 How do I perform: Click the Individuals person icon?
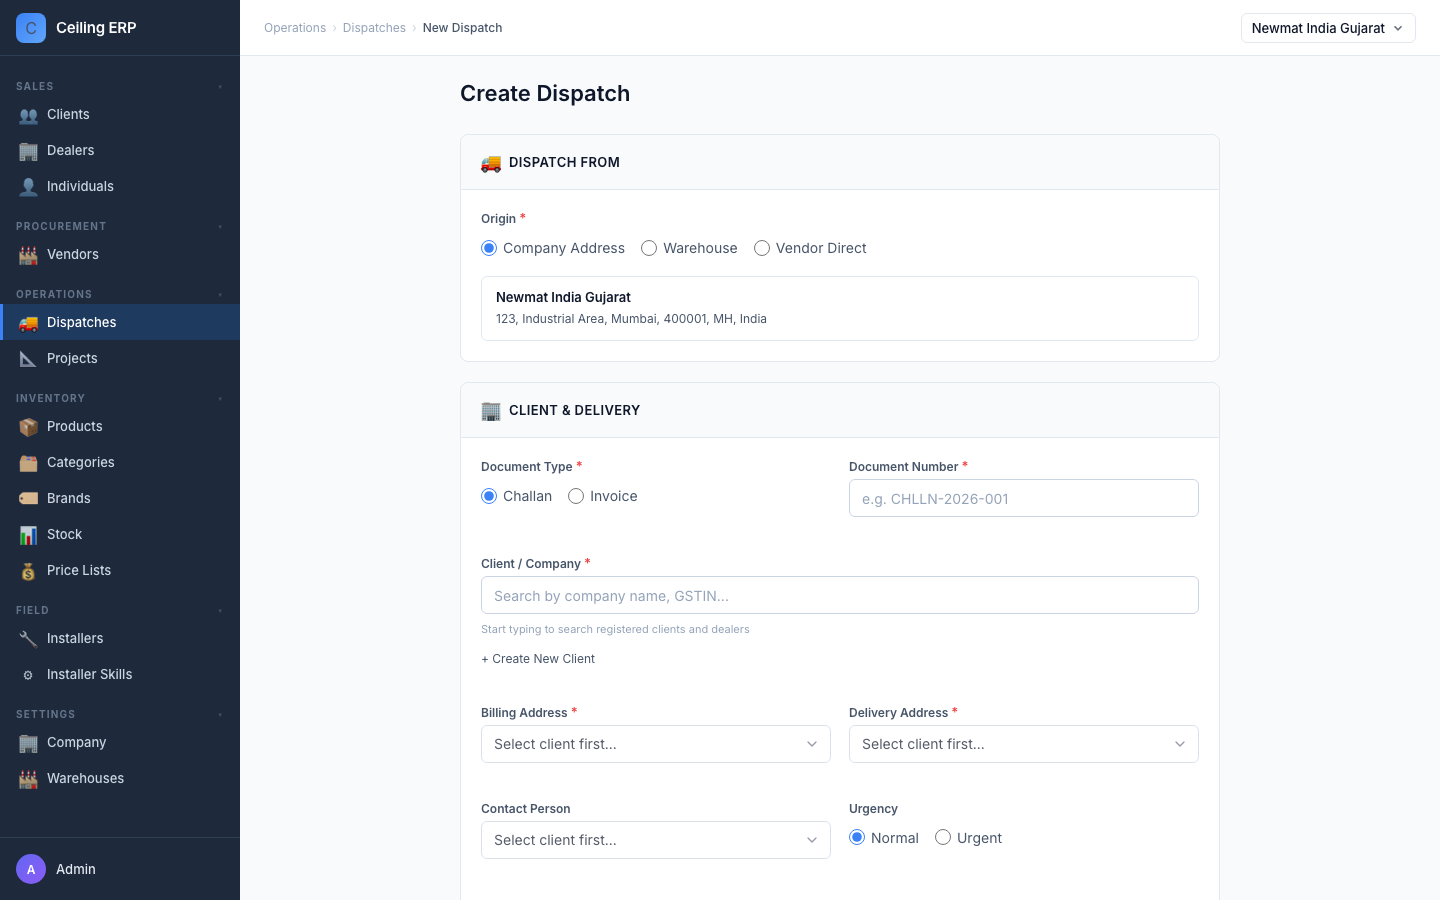pos(28,187)
